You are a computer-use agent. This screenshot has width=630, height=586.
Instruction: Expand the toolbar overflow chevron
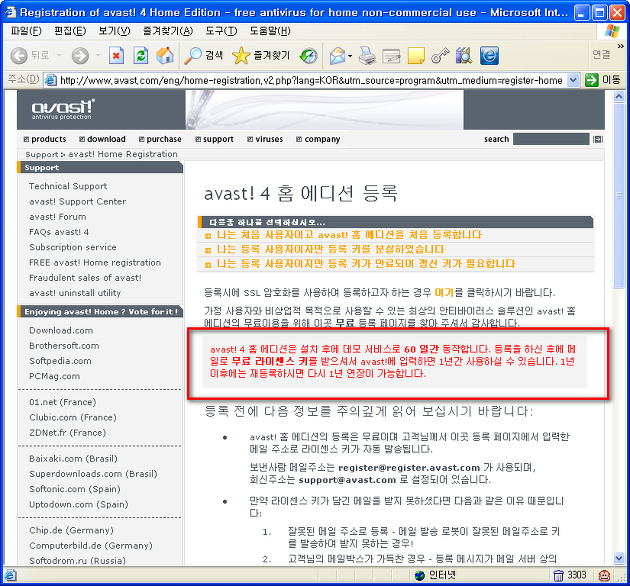pyautogui.click(x=620, y=46)
